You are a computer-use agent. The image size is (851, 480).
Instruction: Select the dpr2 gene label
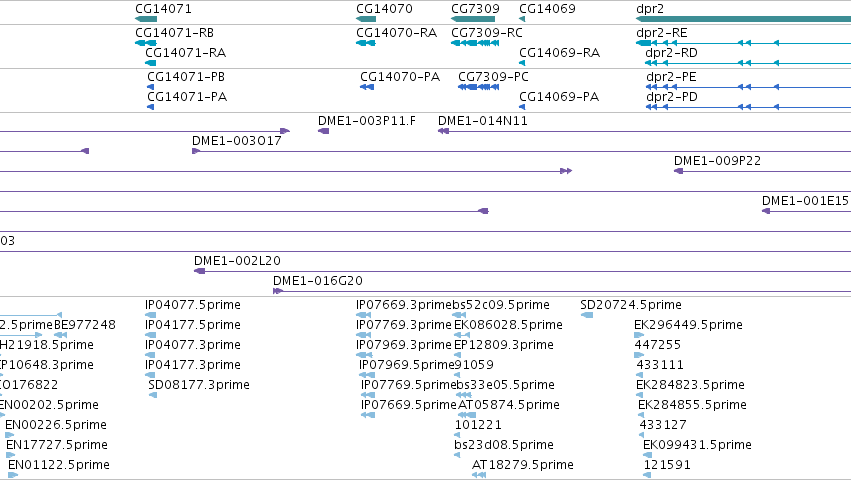point(650,9)
